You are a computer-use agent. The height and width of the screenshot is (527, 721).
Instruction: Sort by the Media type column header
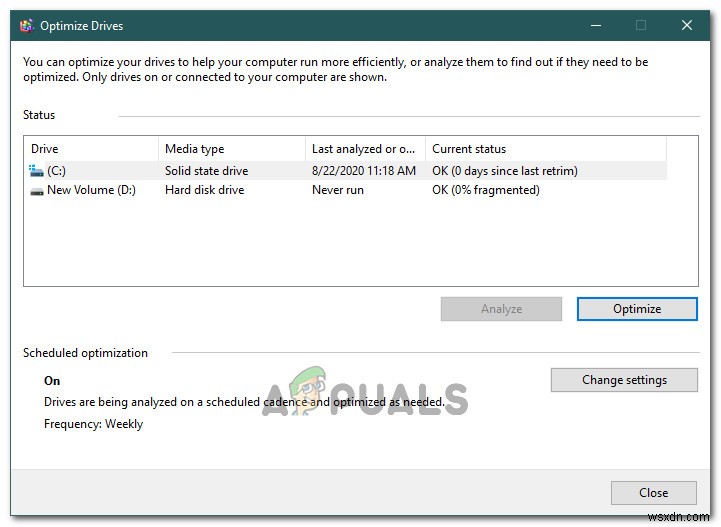(x=232, y=149)
